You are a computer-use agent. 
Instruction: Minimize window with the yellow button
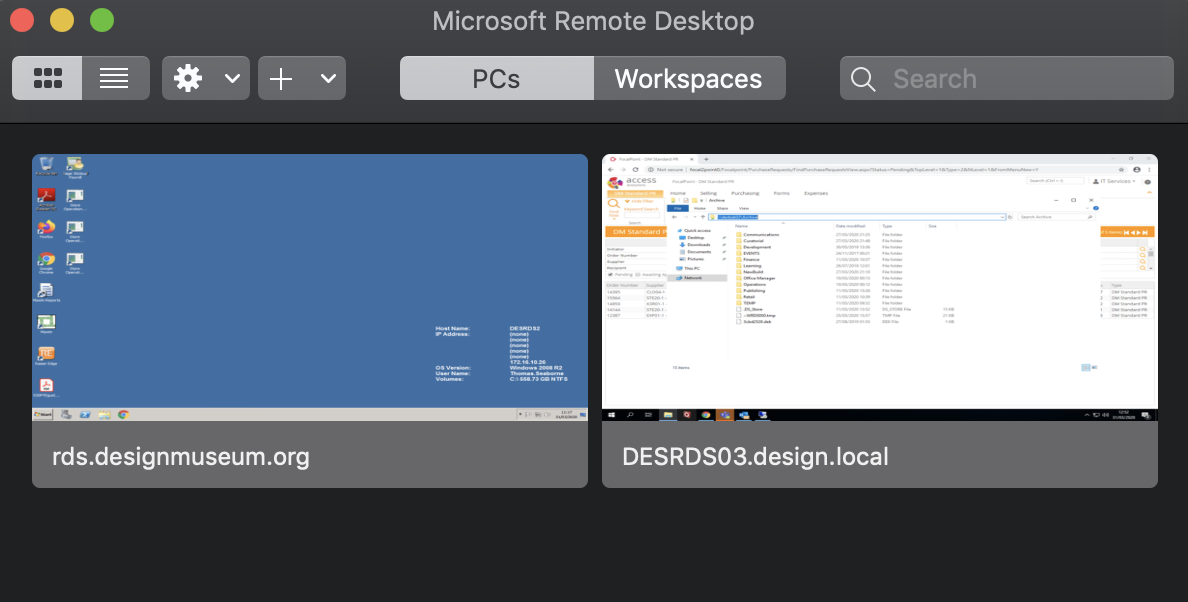[x=62, y=20]
